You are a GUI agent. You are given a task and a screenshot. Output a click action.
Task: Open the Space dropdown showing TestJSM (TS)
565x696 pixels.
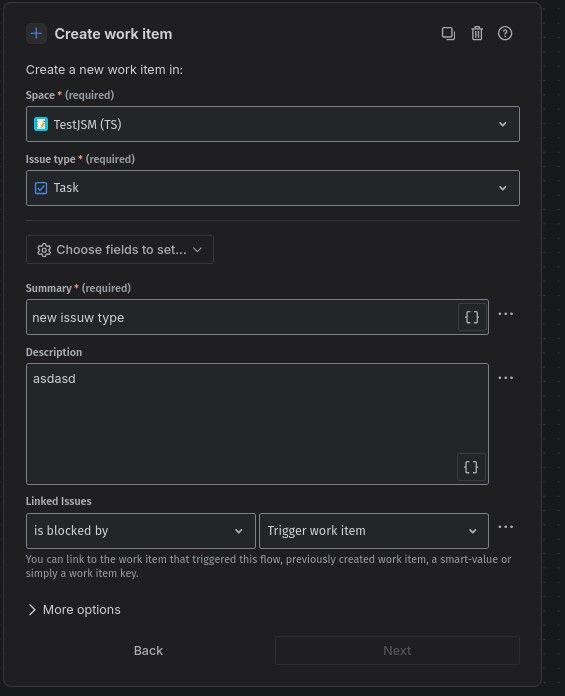tap(273, 124)
